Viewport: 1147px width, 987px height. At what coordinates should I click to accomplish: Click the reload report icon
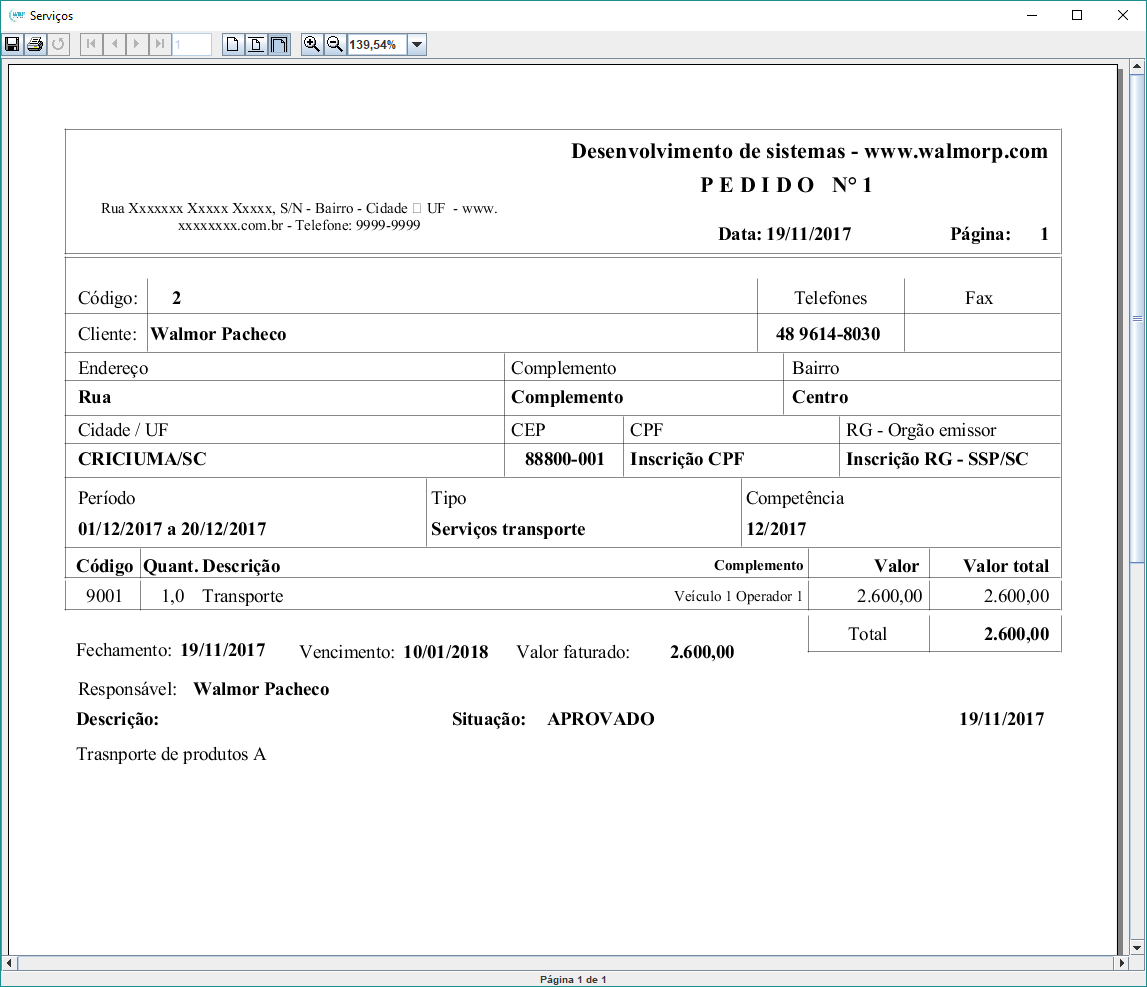click(x=58, y=45)
